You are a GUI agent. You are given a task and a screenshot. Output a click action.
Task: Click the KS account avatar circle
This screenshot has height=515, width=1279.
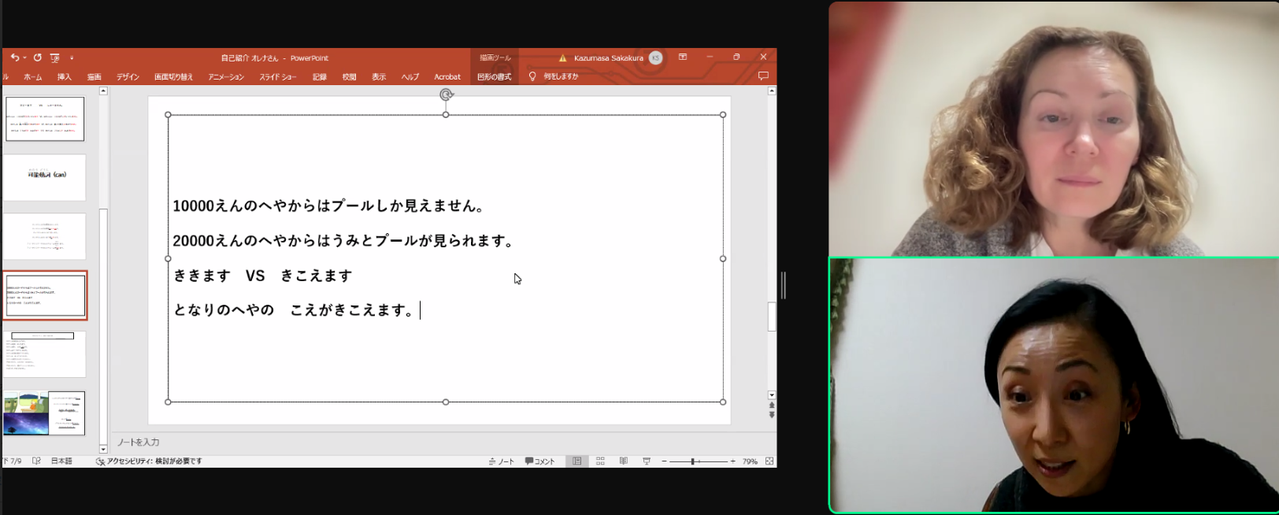pos(656,58)
